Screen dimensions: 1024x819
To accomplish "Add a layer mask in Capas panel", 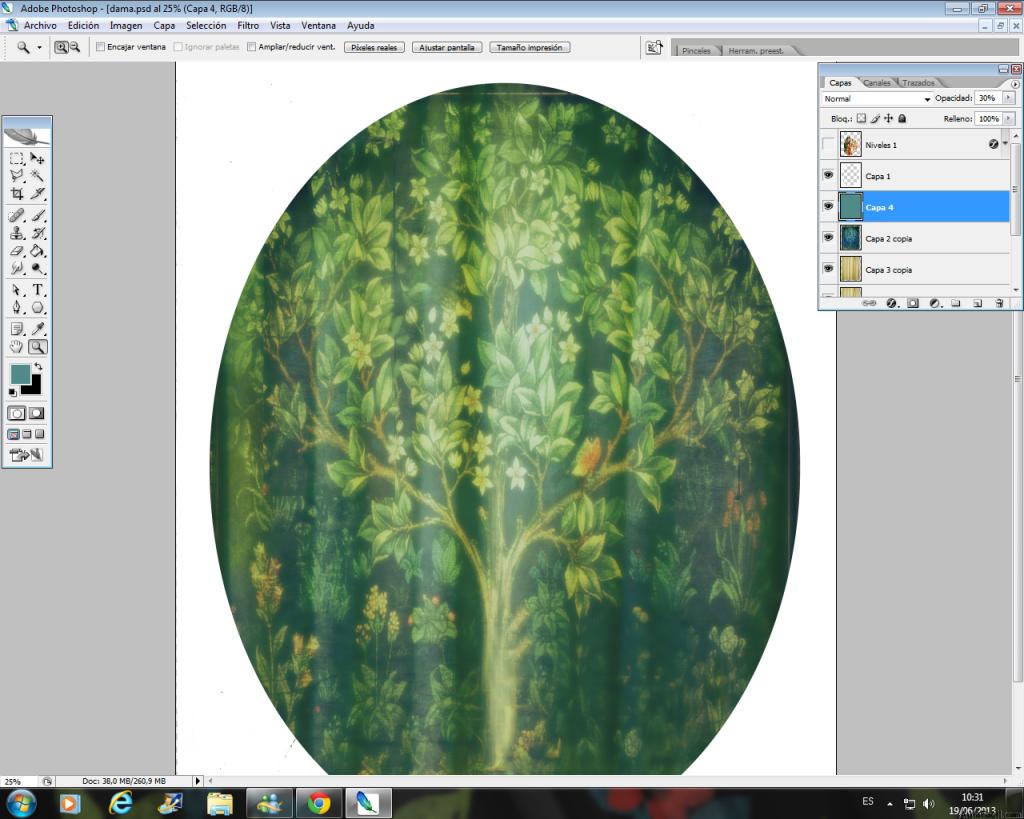I will pyautogui.click(x=913, y=303).
